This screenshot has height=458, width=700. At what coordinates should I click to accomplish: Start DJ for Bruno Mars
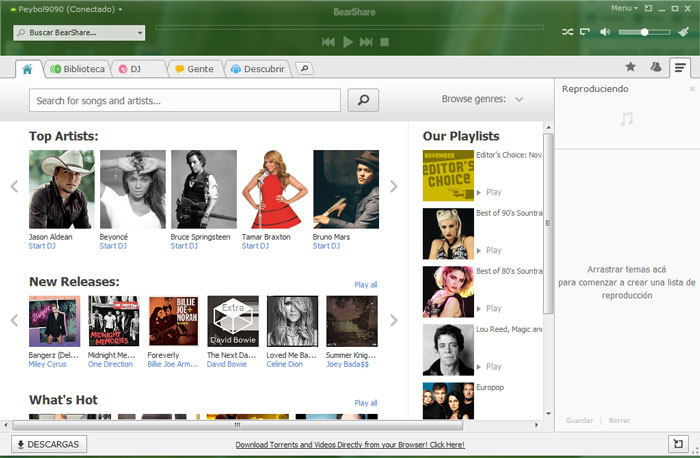pyautogui.click(x=326, y=246)
